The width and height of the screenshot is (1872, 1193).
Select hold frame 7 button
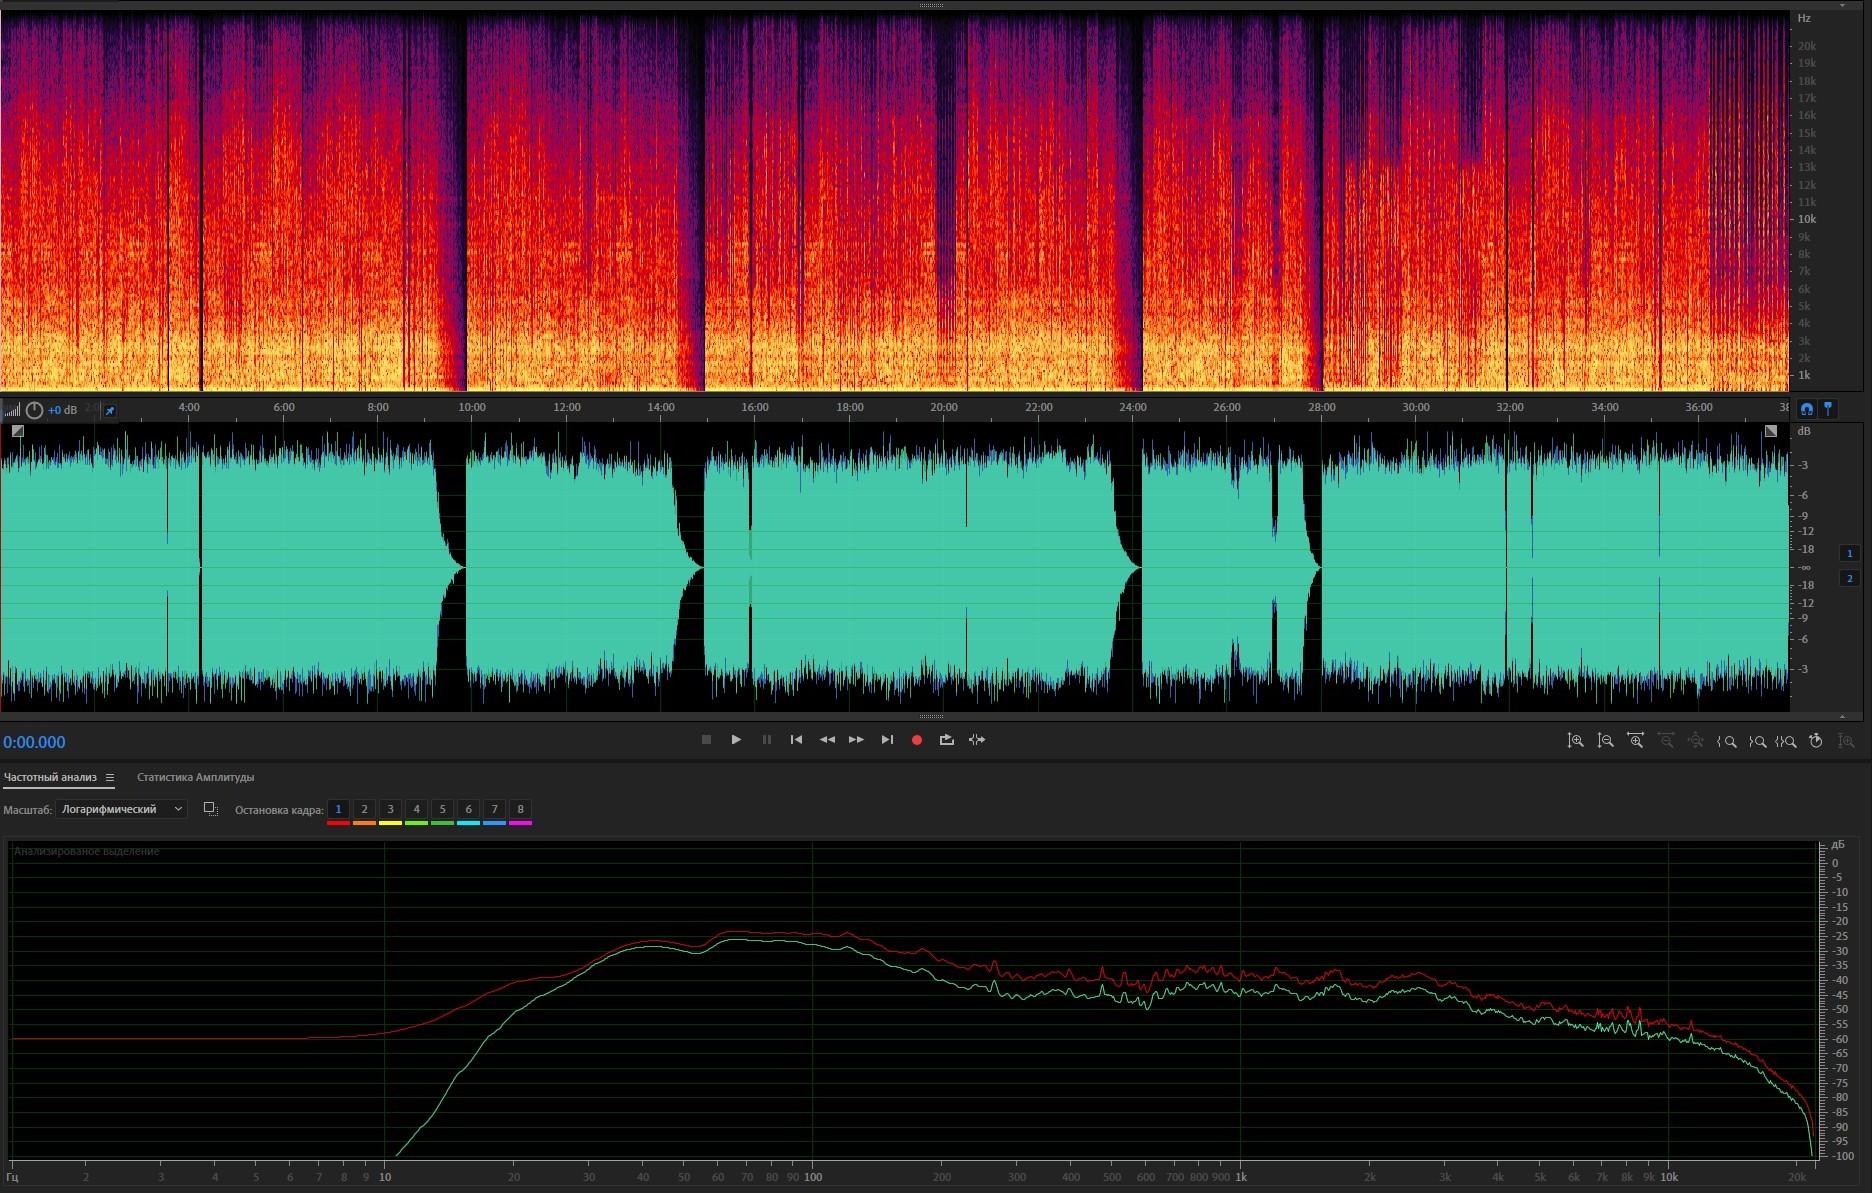[x=494, y=809]
